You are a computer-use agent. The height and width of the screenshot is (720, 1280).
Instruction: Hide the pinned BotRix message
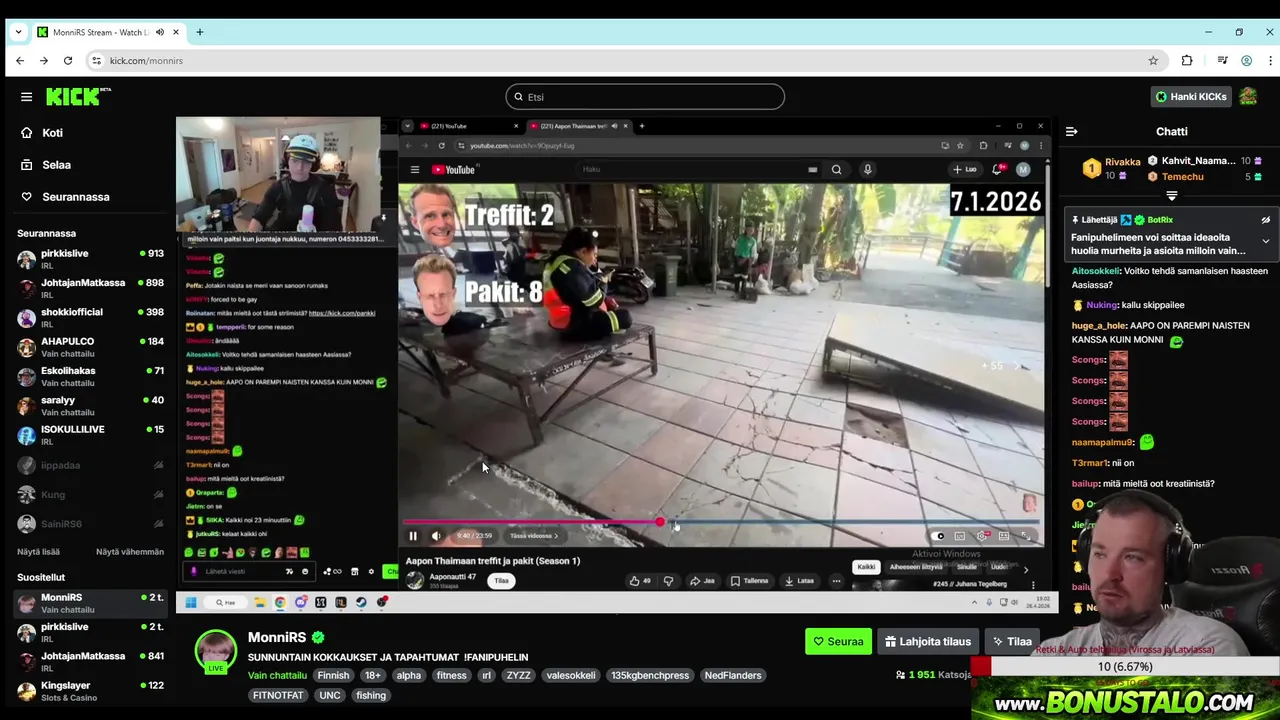1265,220
